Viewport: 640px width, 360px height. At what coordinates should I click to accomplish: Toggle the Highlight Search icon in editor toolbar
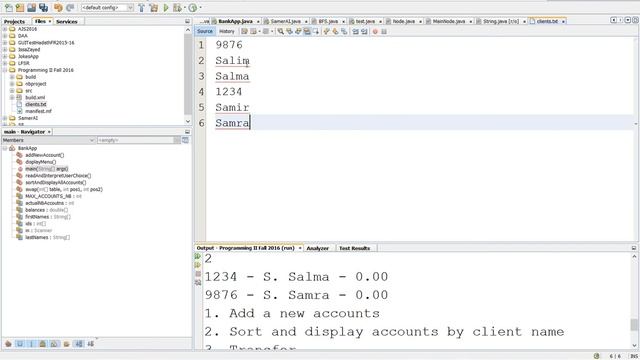pos(307,31)
